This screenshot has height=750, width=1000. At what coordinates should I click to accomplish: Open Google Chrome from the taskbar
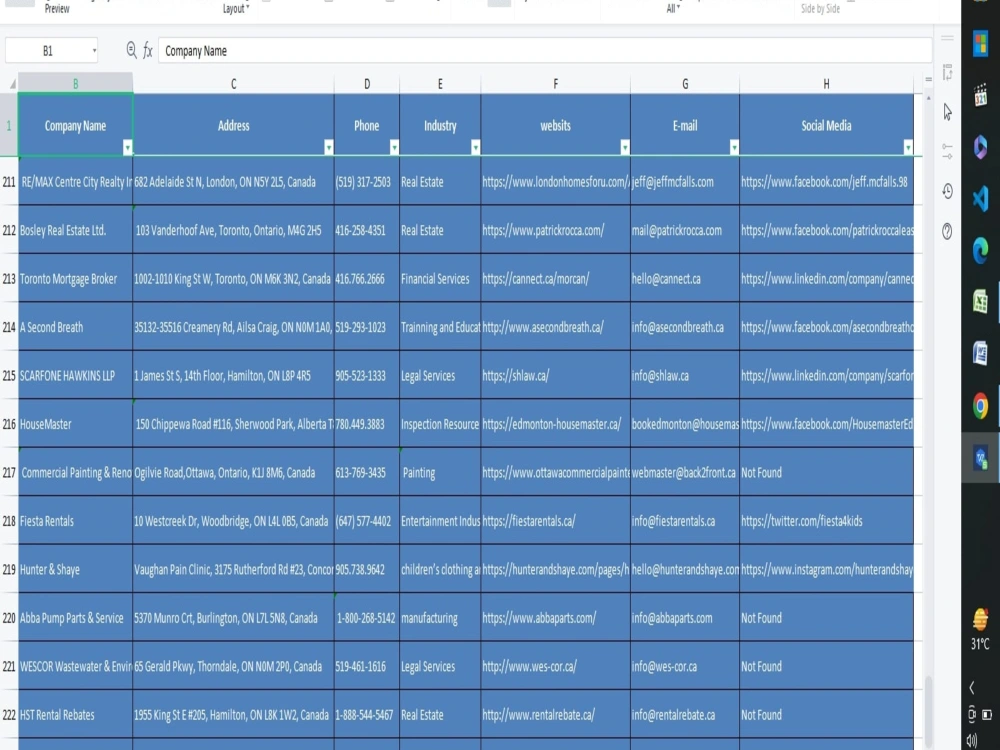click(x=981, y=406)
